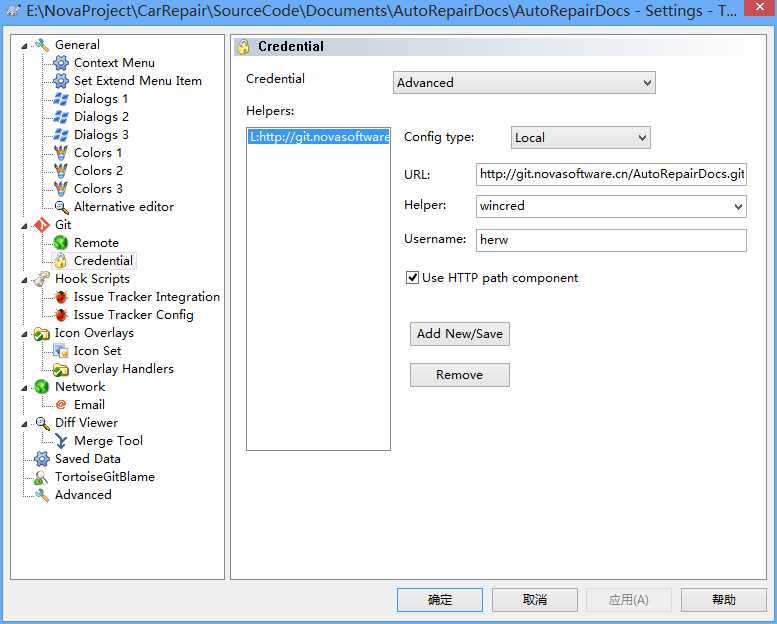Click the Add New/Save button
This screenshot has height=624, width=777.
point(459,334)
